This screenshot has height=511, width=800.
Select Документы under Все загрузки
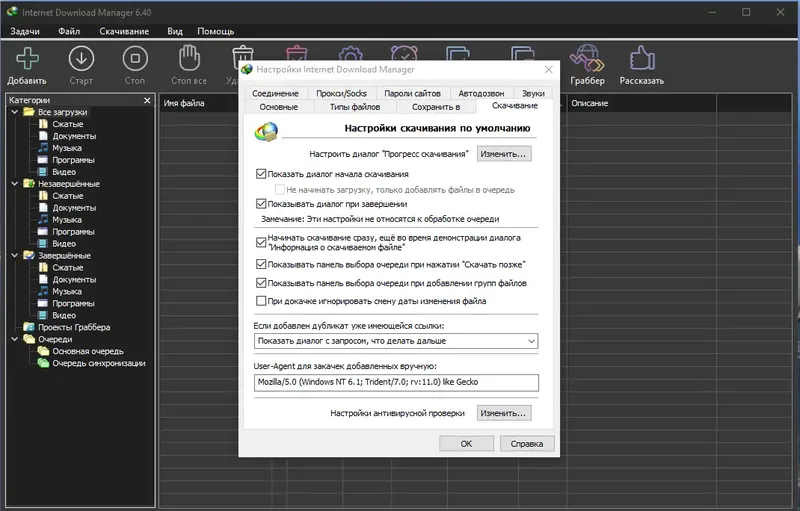click(74, 136)
